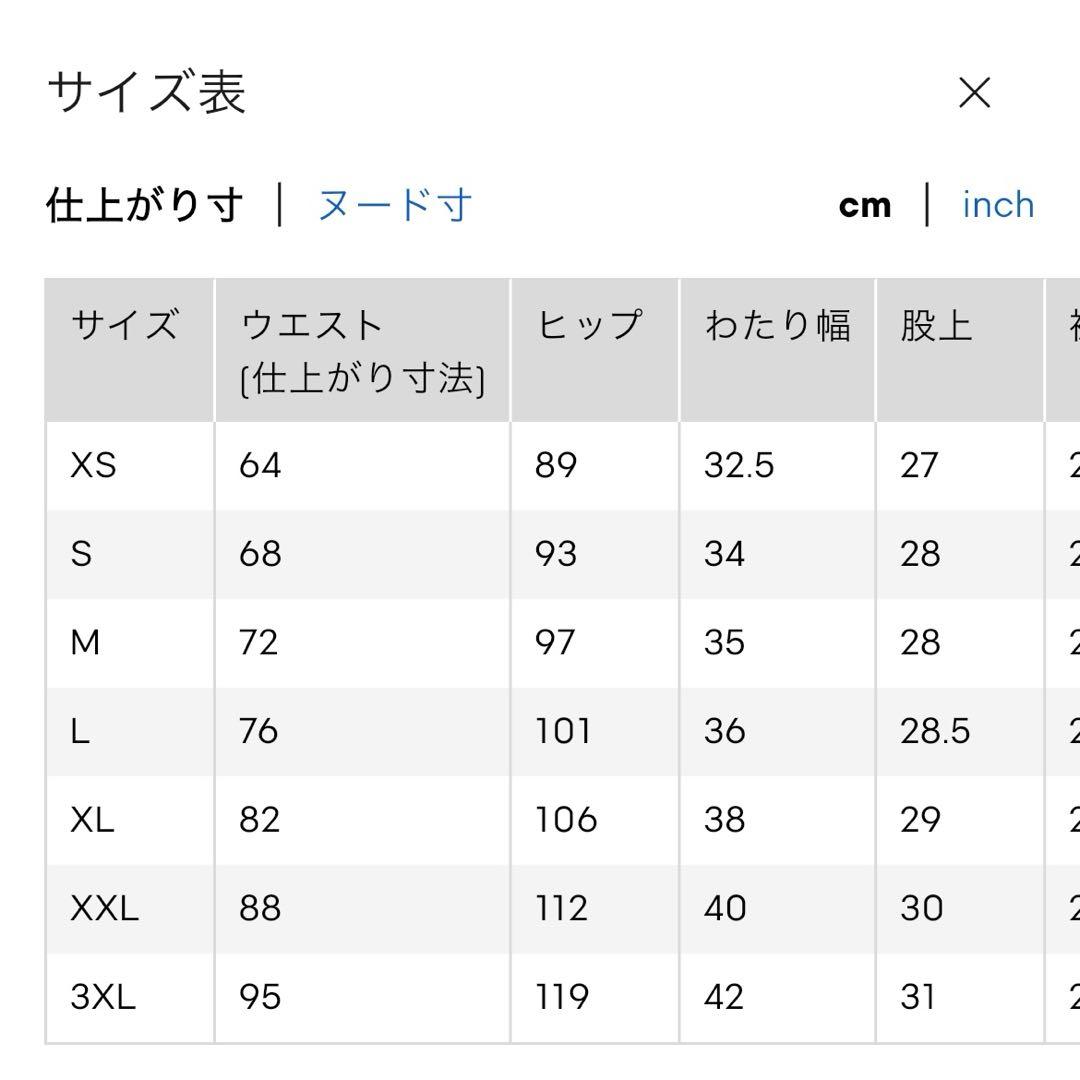Click the ウエスト column header

pyautogui.click(x=362, y=350)
